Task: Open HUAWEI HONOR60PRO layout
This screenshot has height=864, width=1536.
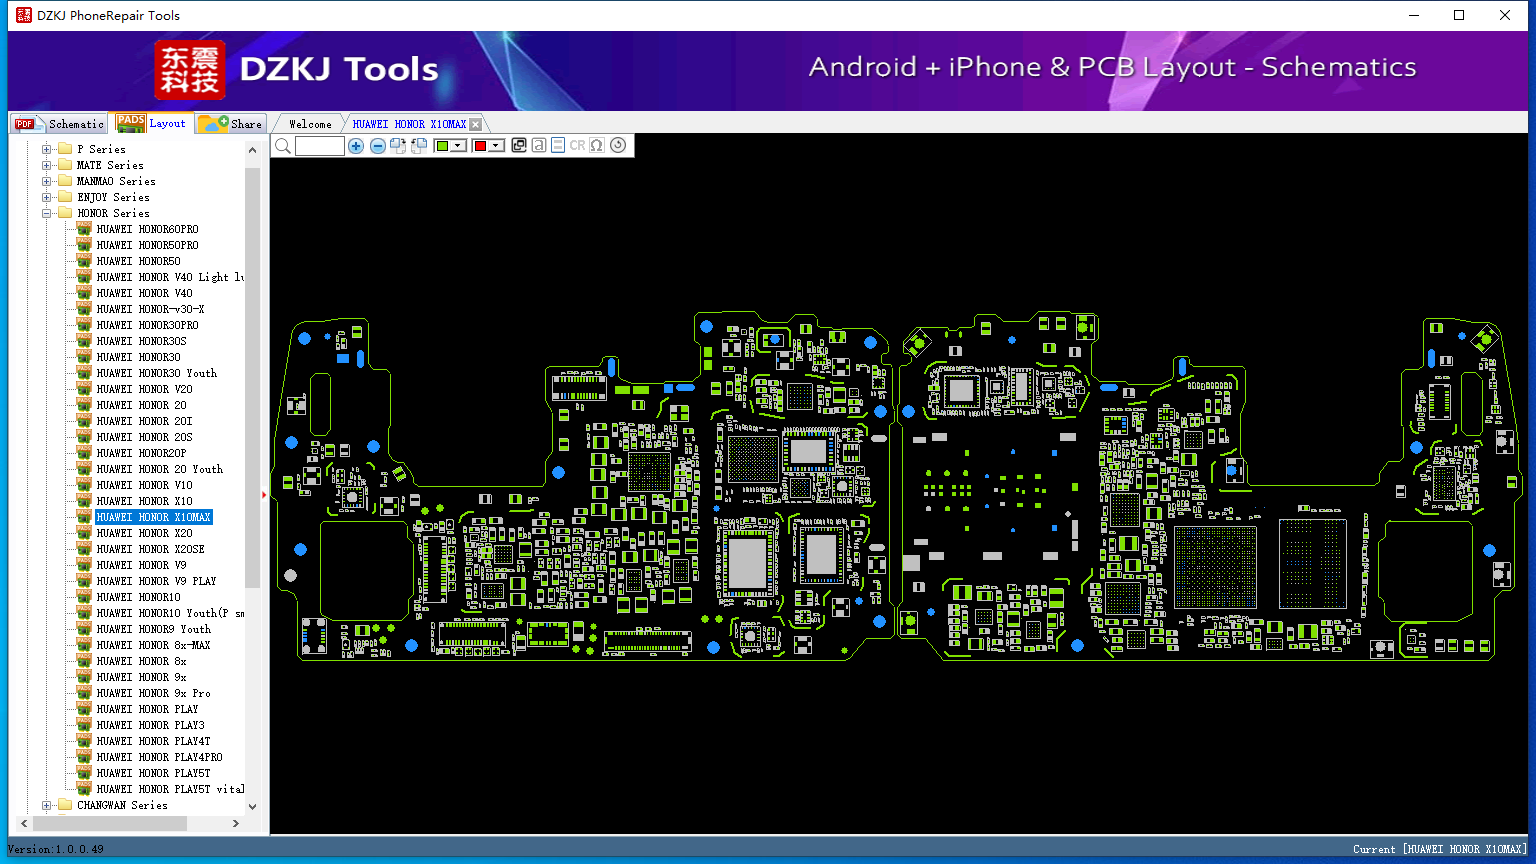Action: click(147, 229)
